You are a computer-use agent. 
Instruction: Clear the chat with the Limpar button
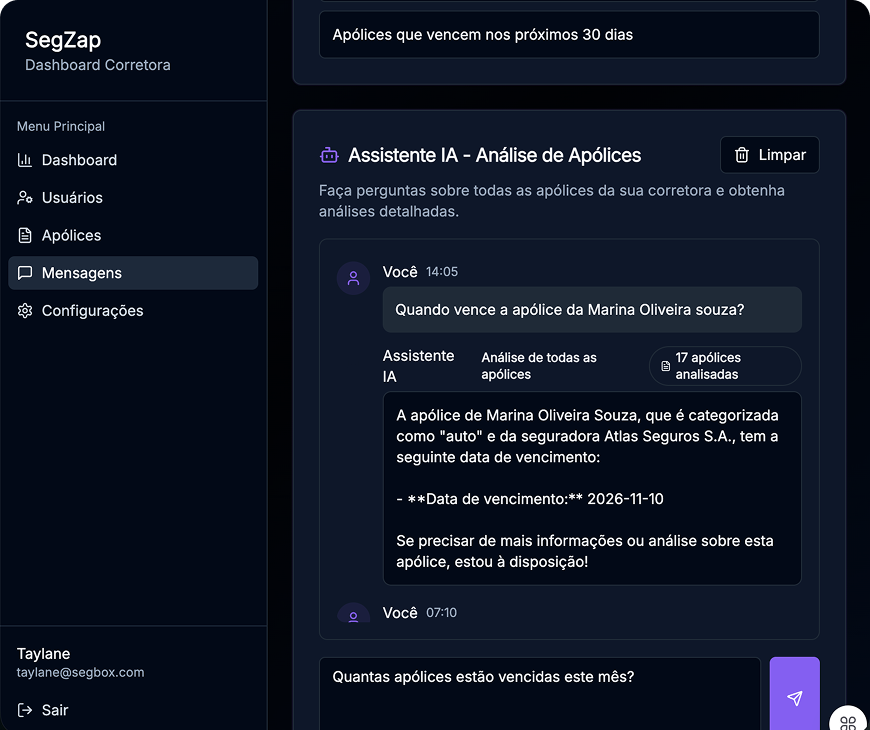click(x=770, y=155)
